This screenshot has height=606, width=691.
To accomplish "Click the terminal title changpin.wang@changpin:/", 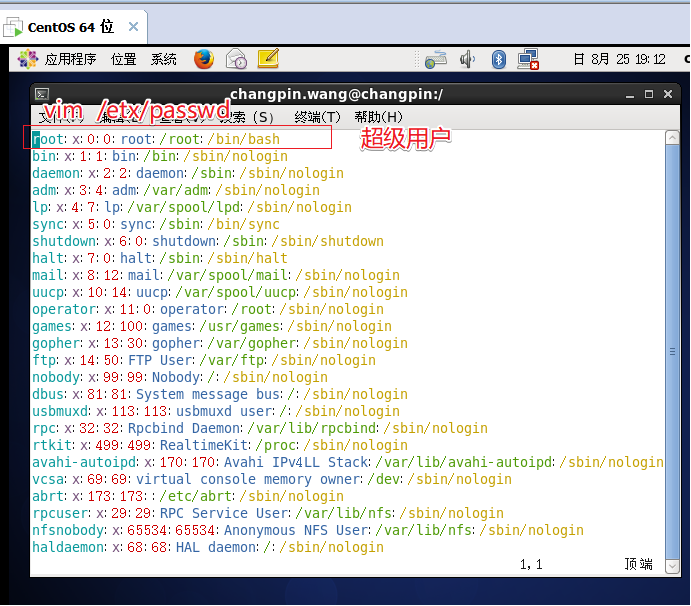I will (x=337, y=94).
